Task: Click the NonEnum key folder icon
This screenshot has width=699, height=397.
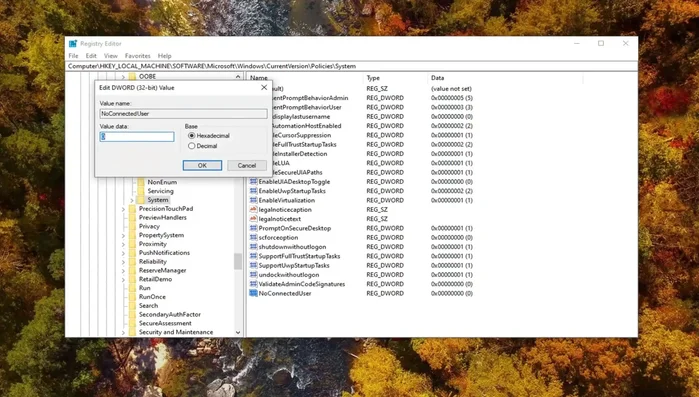Action: [141, 182]
